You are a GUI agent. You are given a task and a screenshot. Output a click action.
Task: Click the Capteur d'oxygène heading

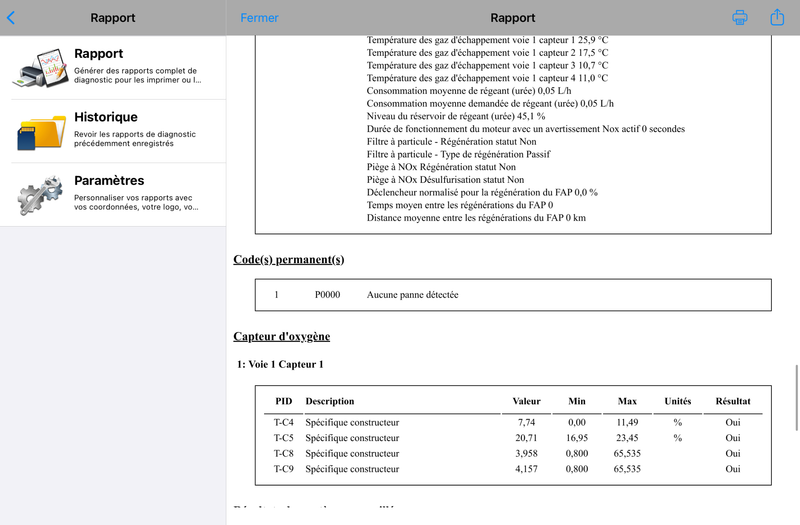click(x=282, y=336)
